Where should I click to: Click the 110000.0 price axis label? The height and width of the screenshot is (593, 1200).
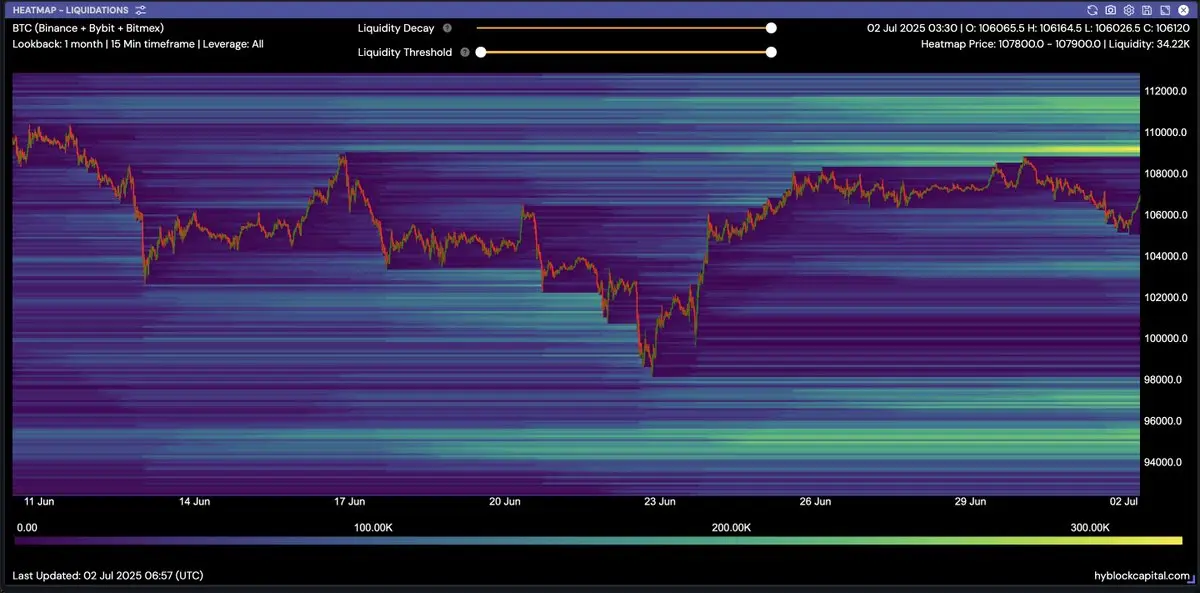(x=1166, y=132)
